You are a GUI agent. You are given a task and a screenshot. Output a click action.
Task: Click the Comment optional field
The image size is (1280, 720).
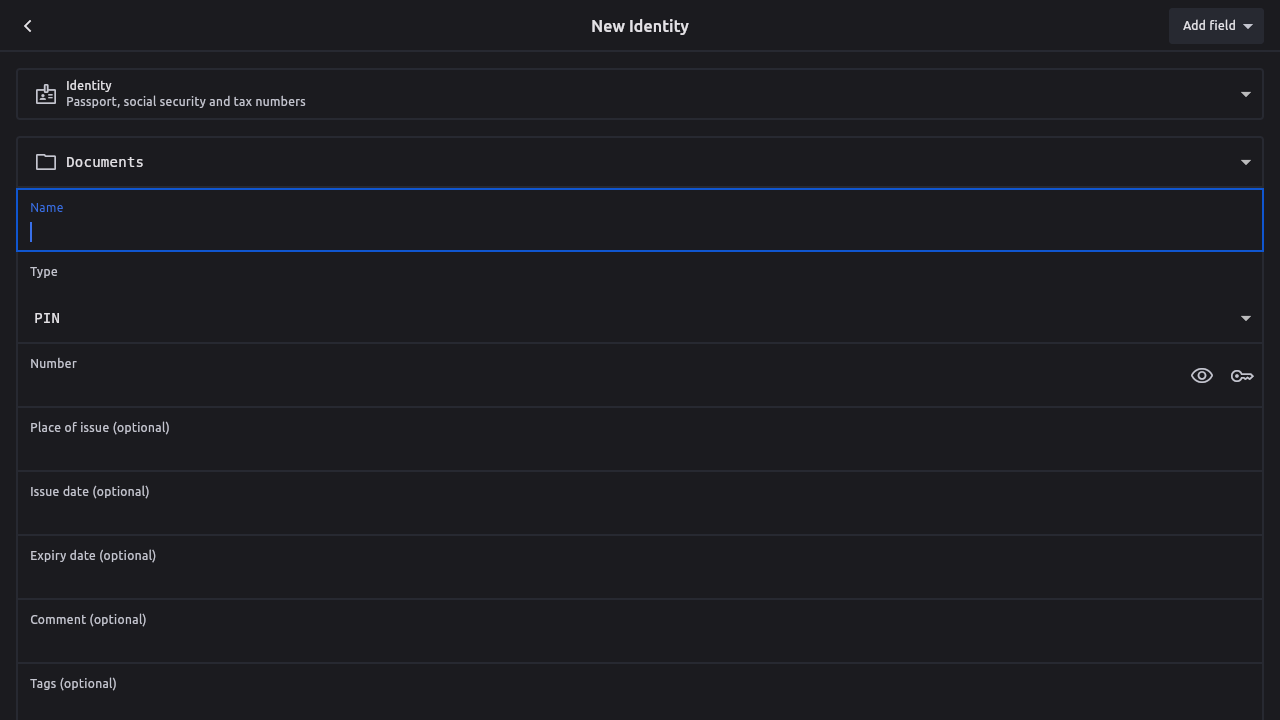pyautogui.click(x=640, y=642)
